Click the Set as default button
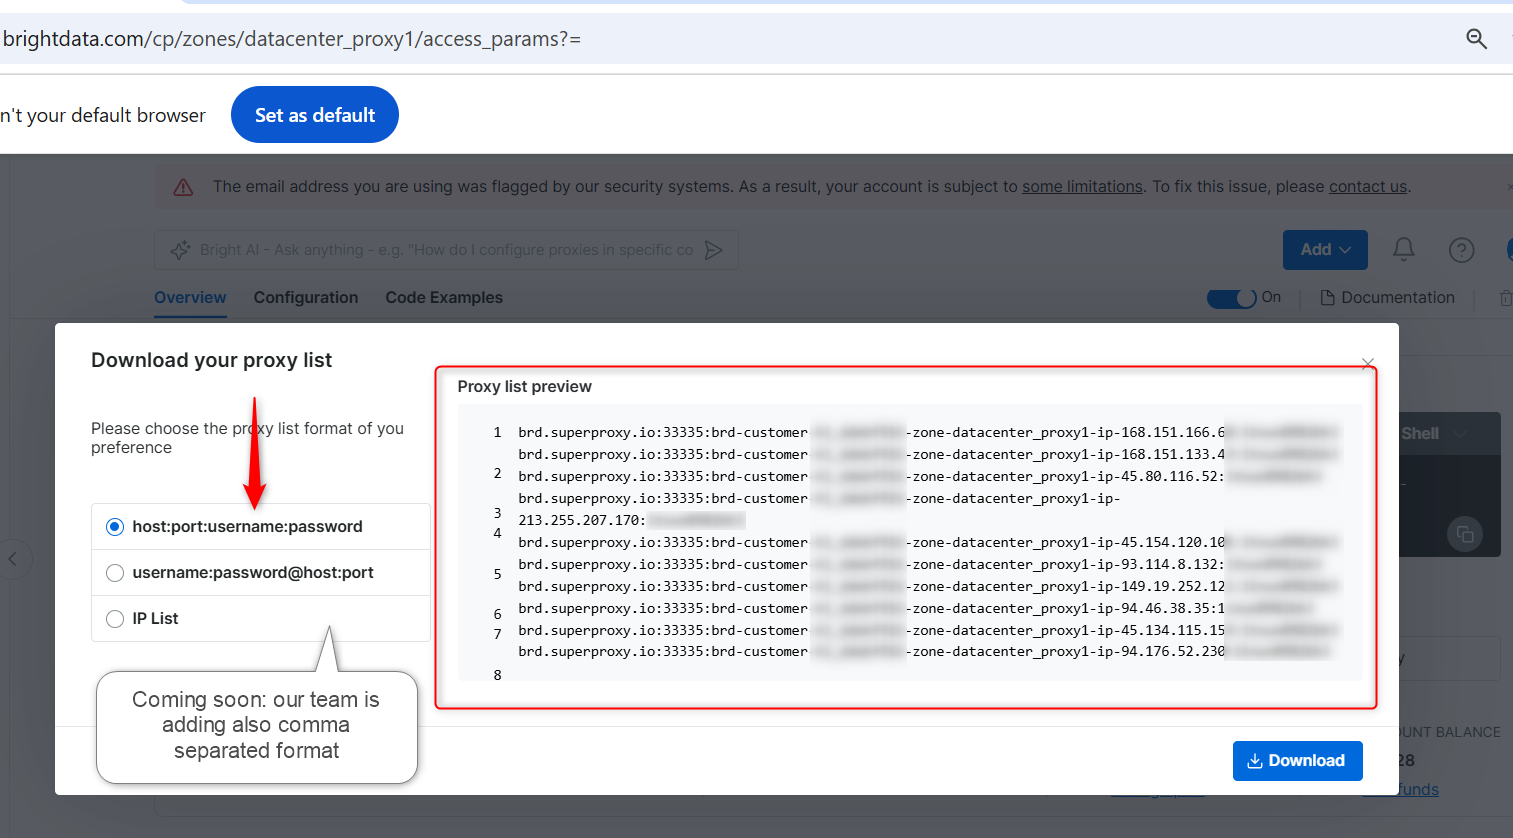This screenshot has width=1513, height=838. point(315,115)
